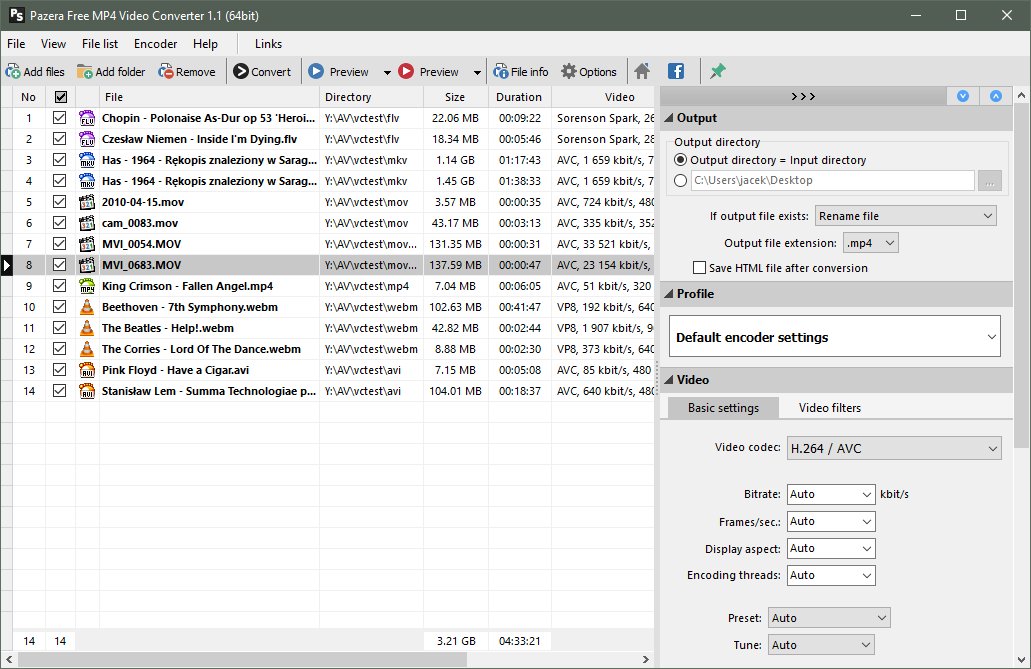1031x669 pixels.
Task: Click MOV icon of cam_0083.mov
Action: [87, 223]
